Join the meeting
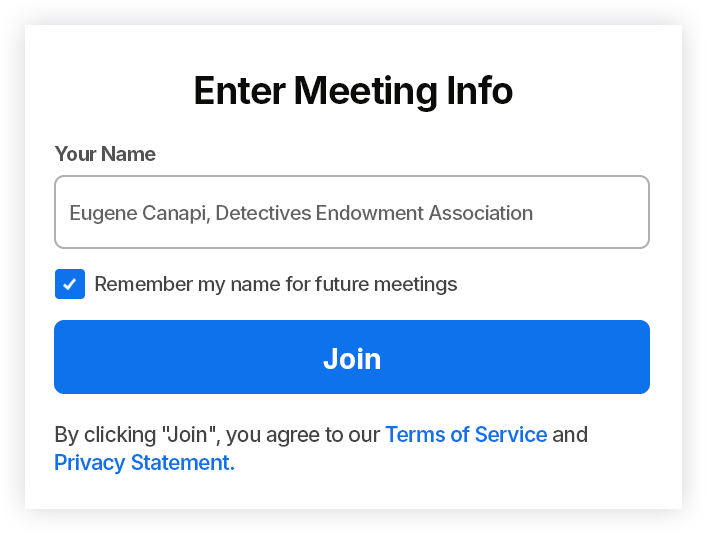The height and width of the screenshot is (534, 707). 352,357
